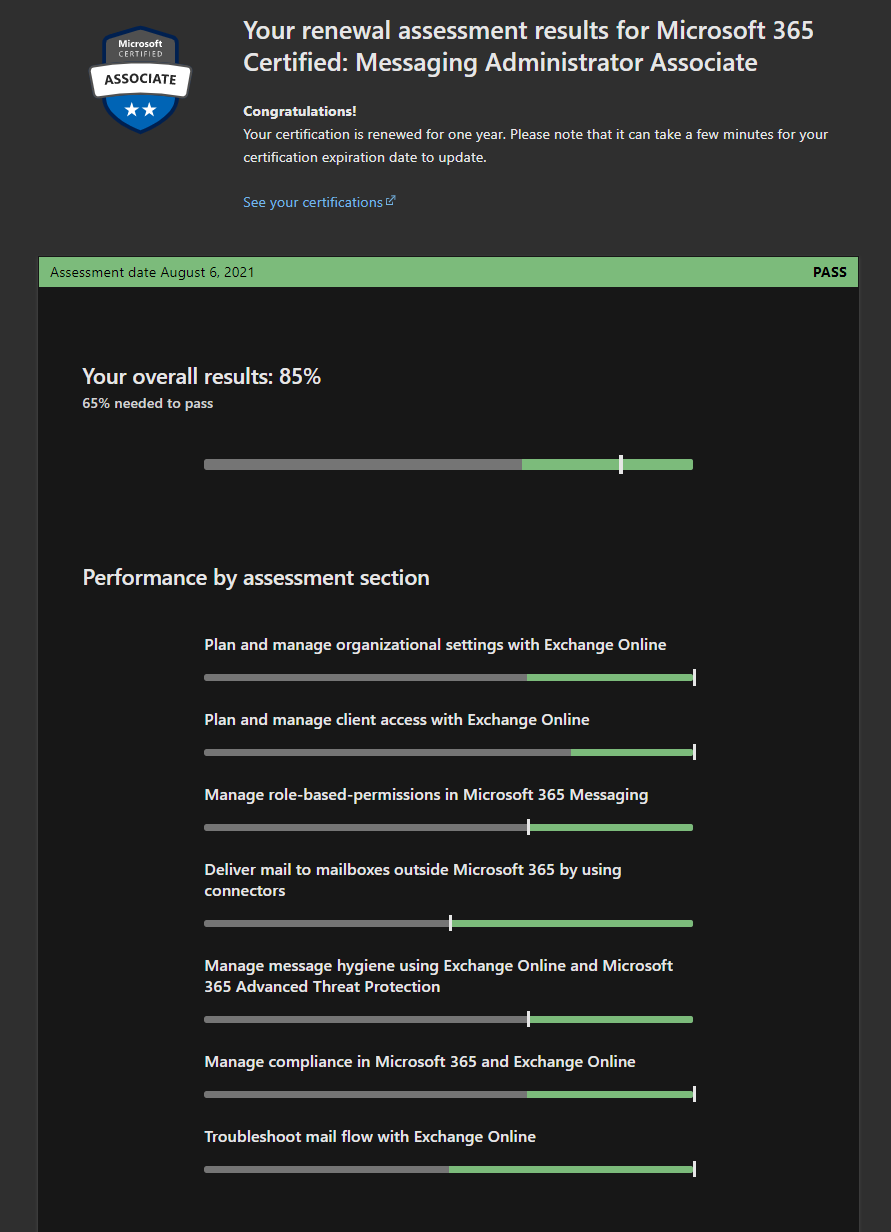Click the external link icon beside See your certifications
Screen dimensions: 891x1232
391,201
